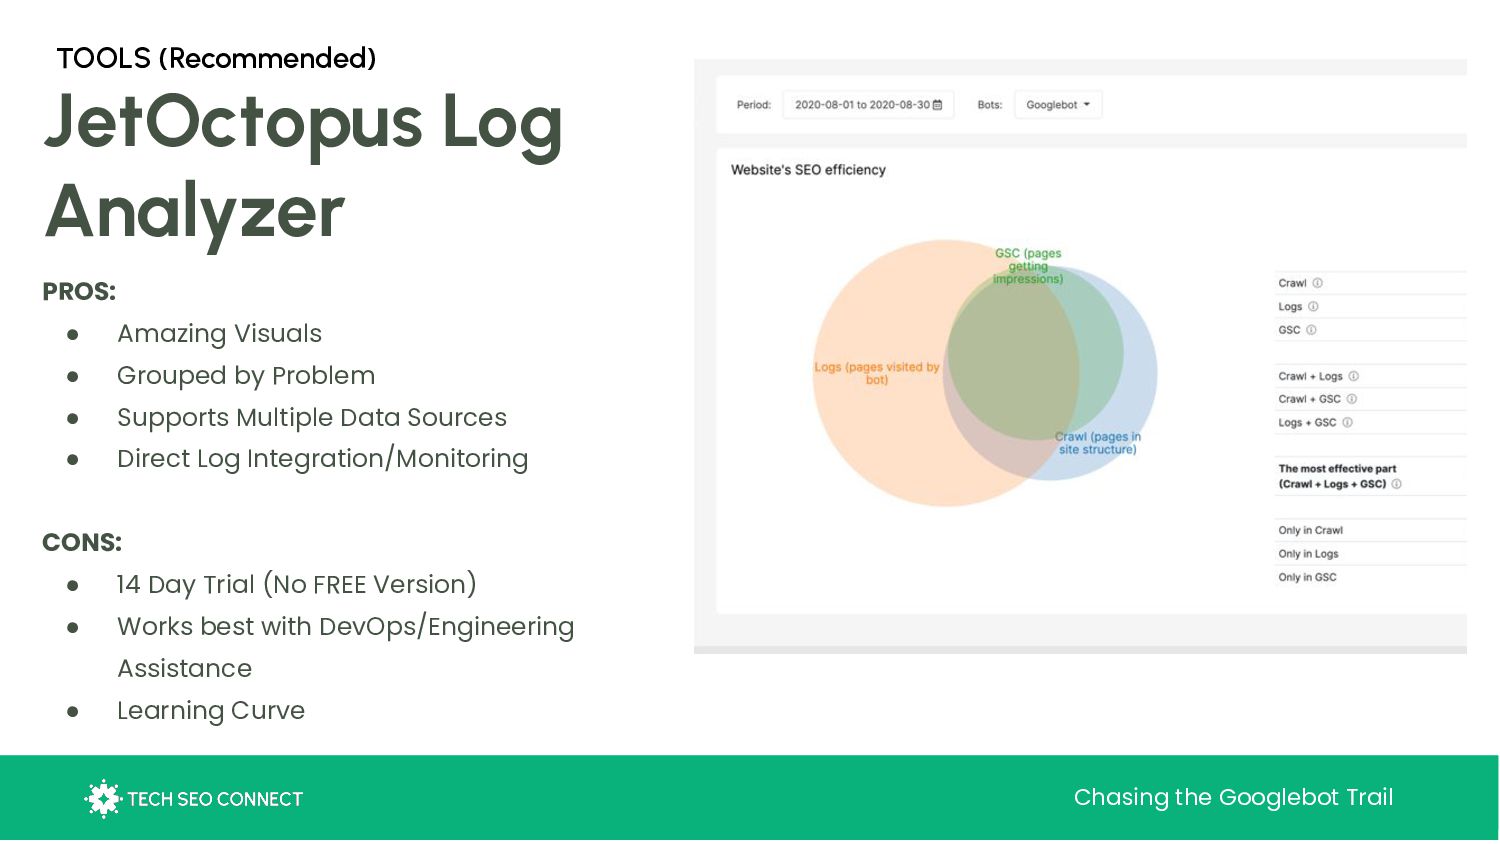Click Chasing the Googlebot Trail footer text
1500x844 pixels.
click(1233, 797)
